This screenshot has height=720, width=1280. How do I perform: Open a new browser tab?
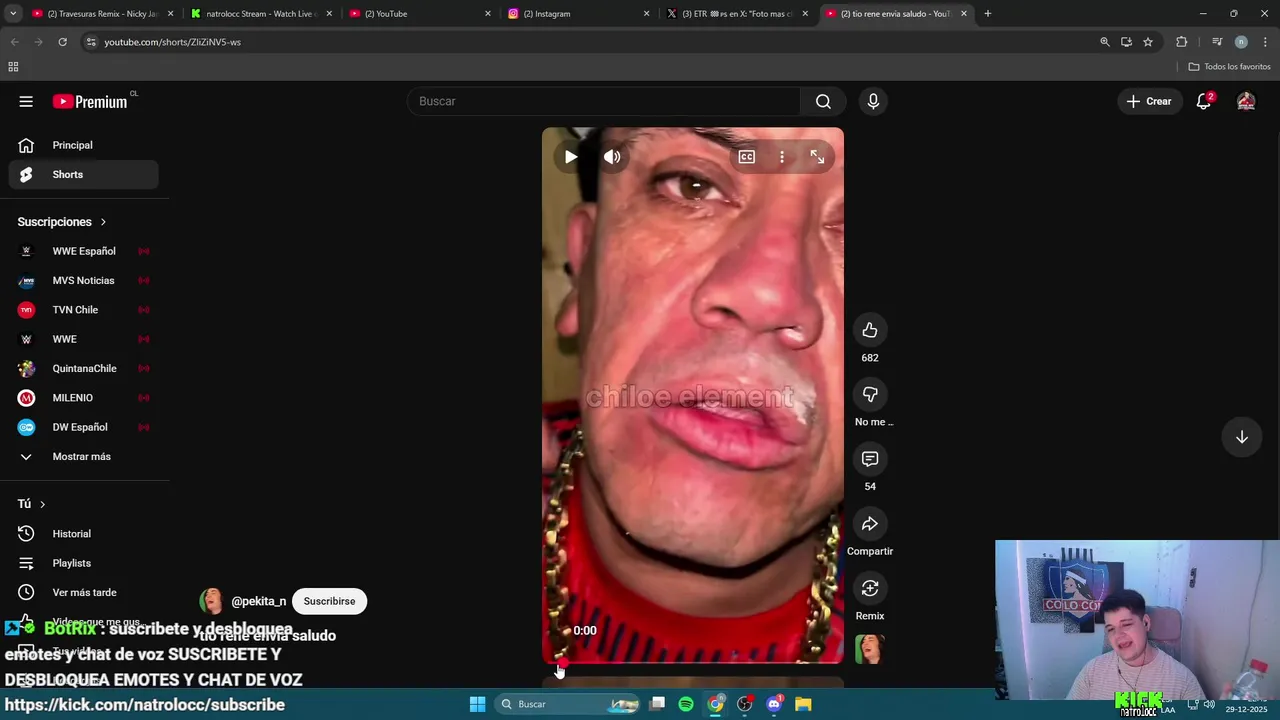(987, 14)
